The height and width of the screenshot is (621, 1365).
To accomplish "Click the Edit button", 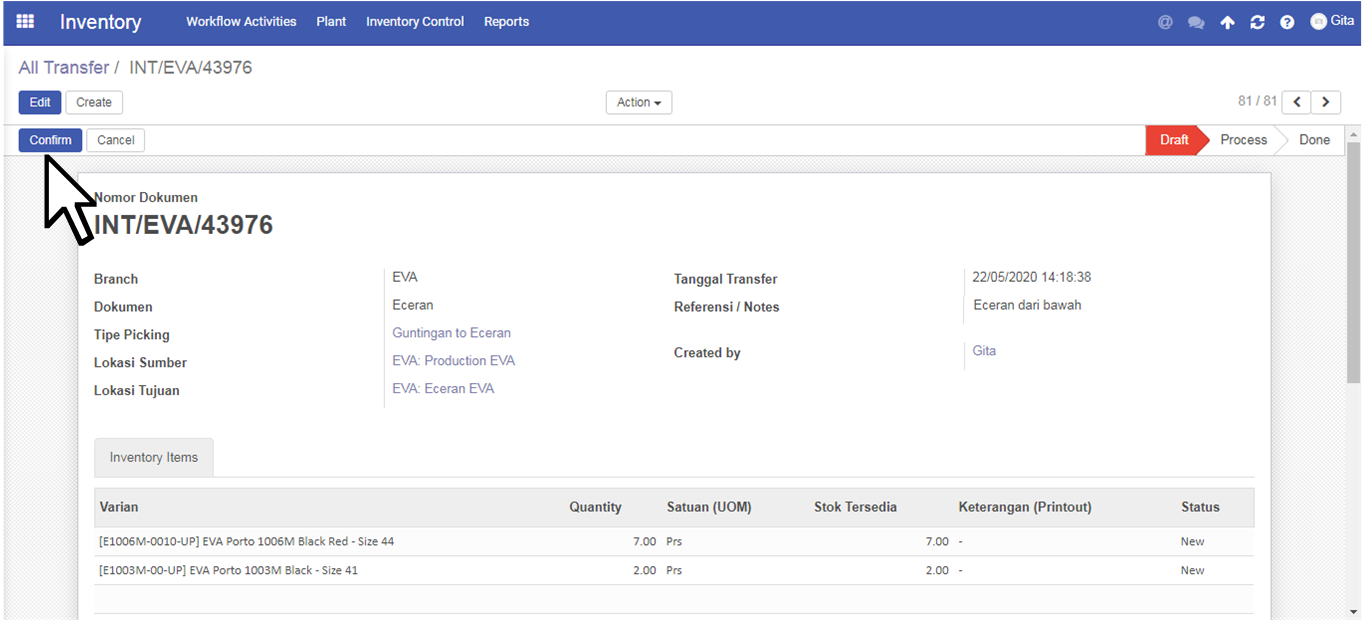I will point(40,102).
